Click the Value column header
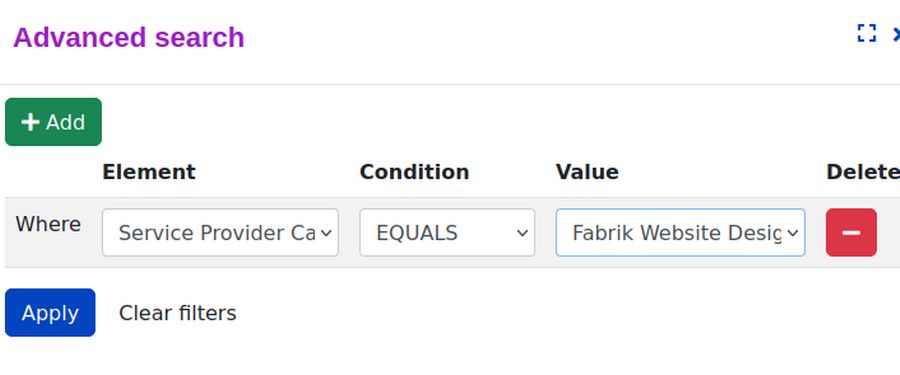The height and width of the screenshot is (375, 900). [x=587, y=172]
